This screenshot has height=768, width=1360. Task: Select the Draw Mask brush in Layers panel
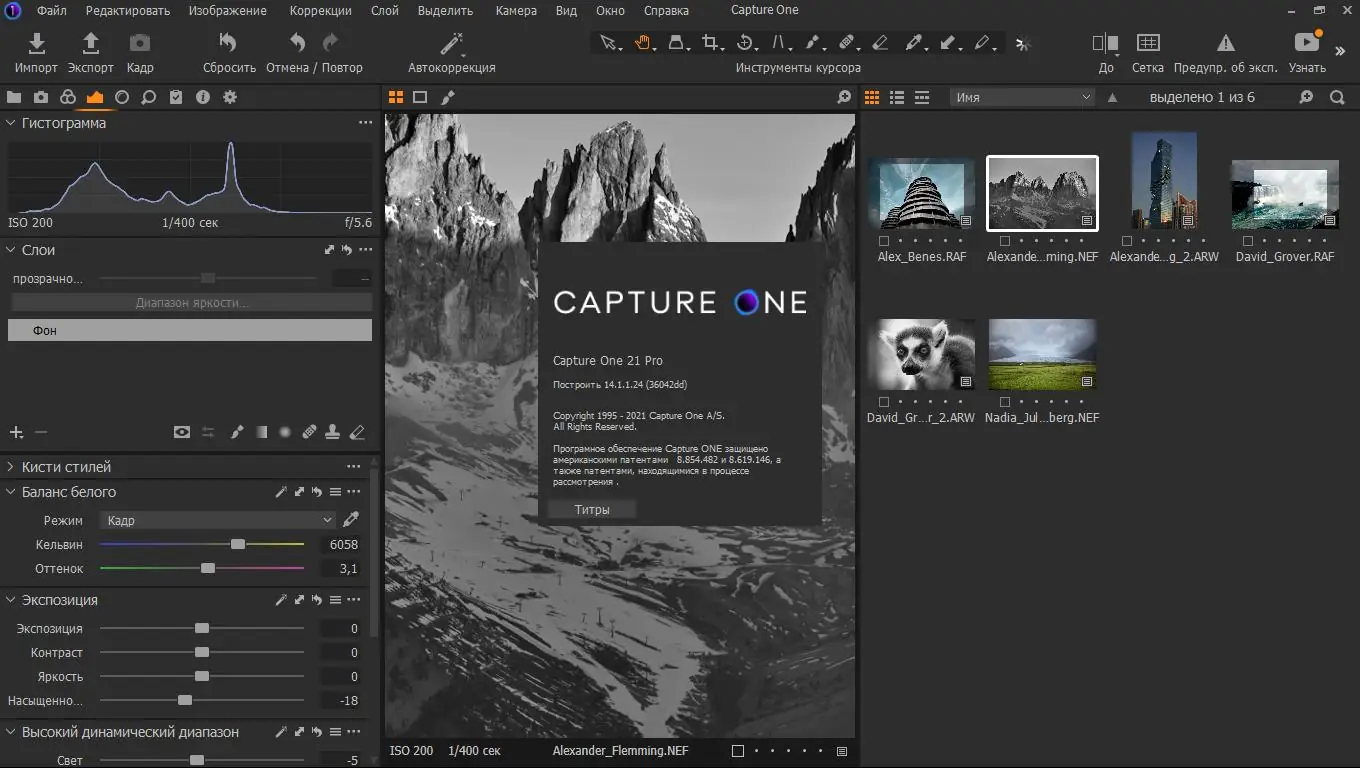point(237,432)
